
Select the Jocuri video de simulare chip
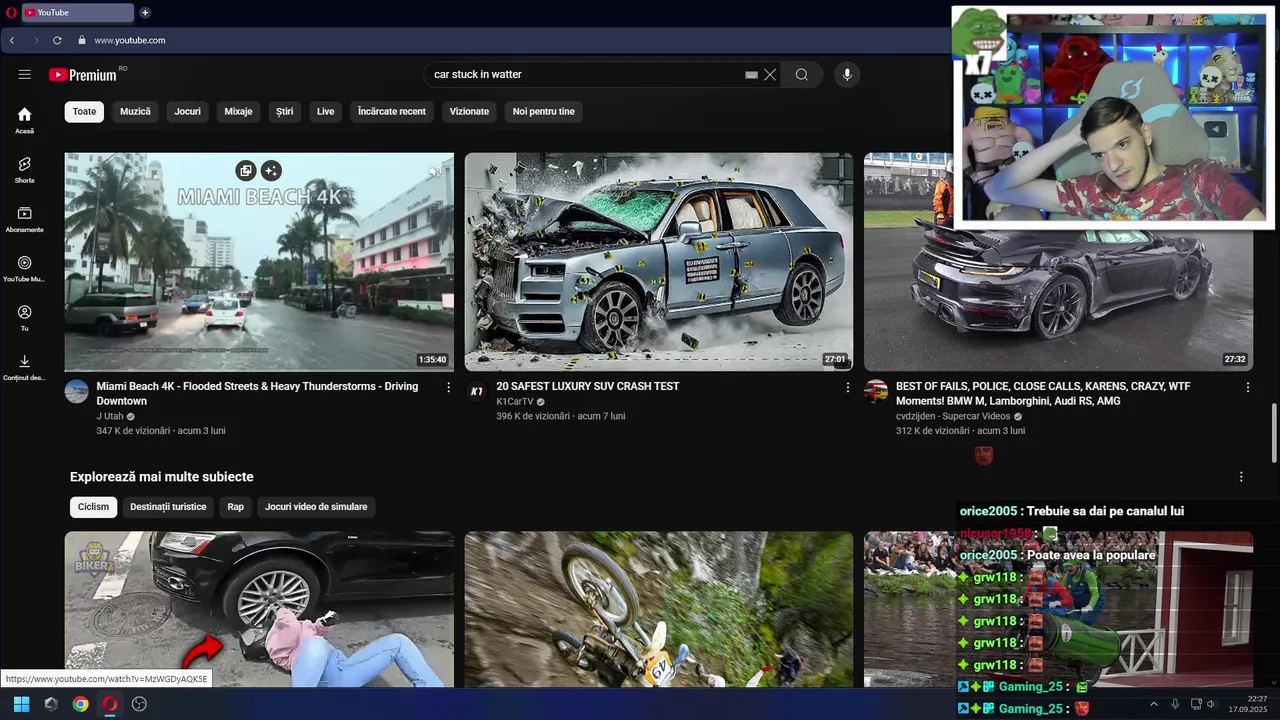click(316, 507)
